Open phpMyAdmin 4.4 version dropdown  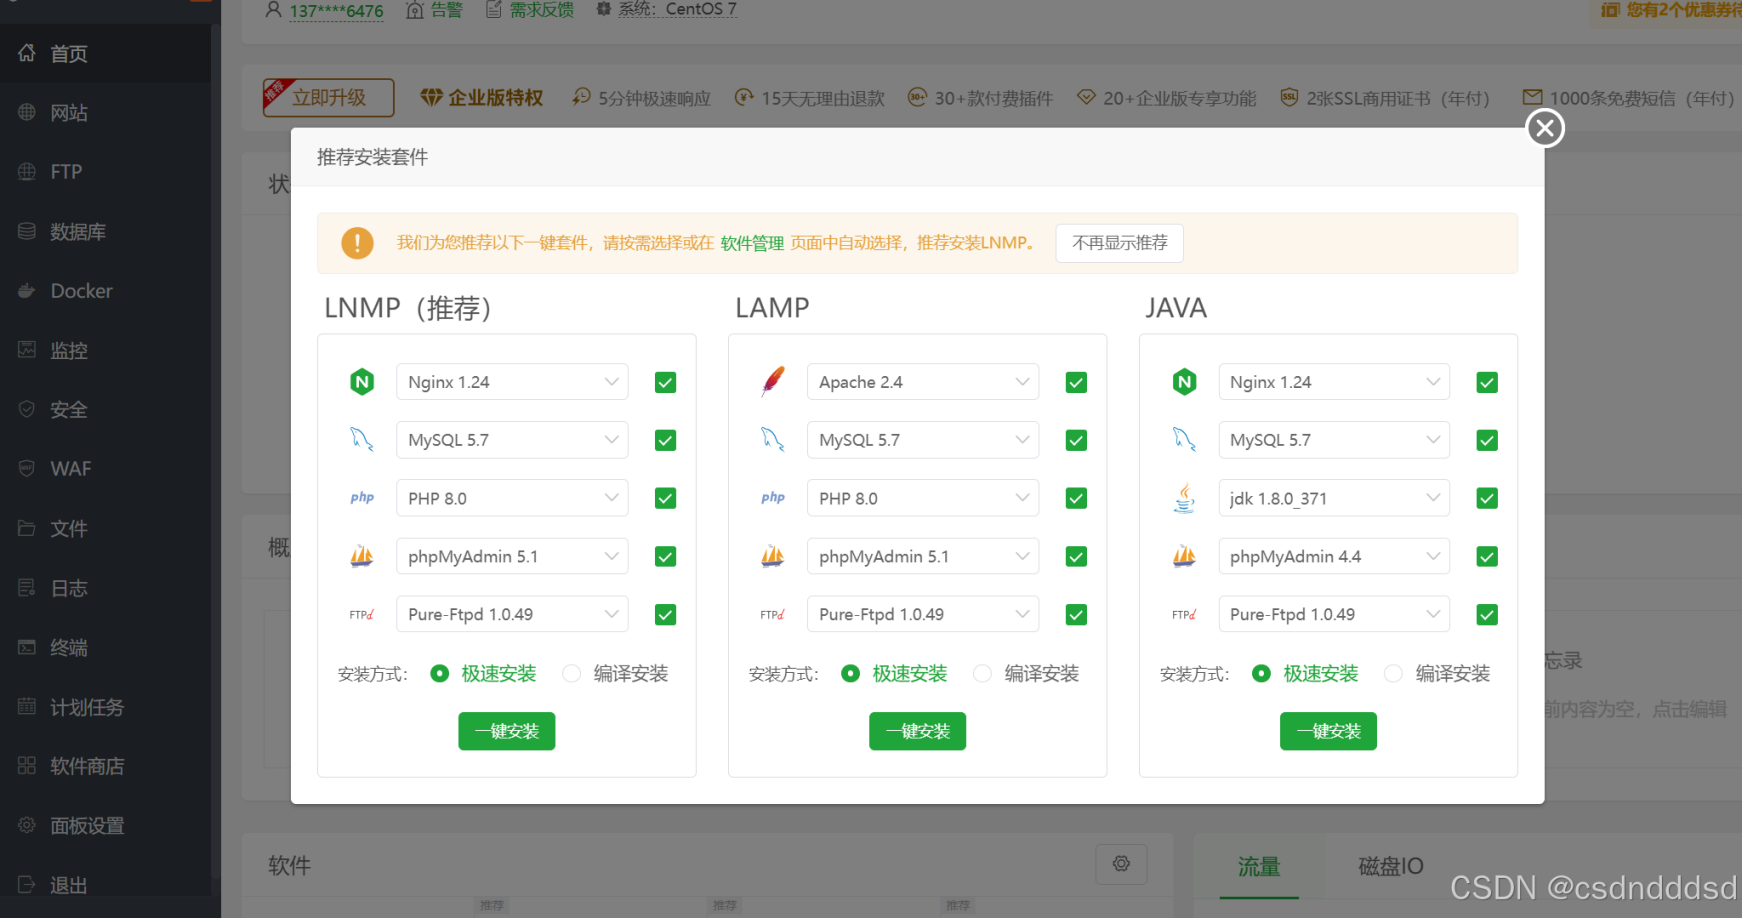pos(1334,556)
